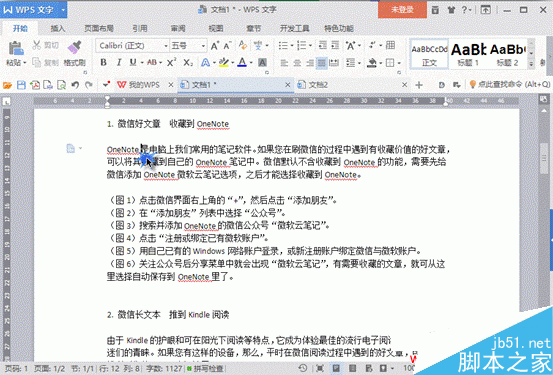
Task: Toggle left text alignment
Action: click(x=284, y=63)
